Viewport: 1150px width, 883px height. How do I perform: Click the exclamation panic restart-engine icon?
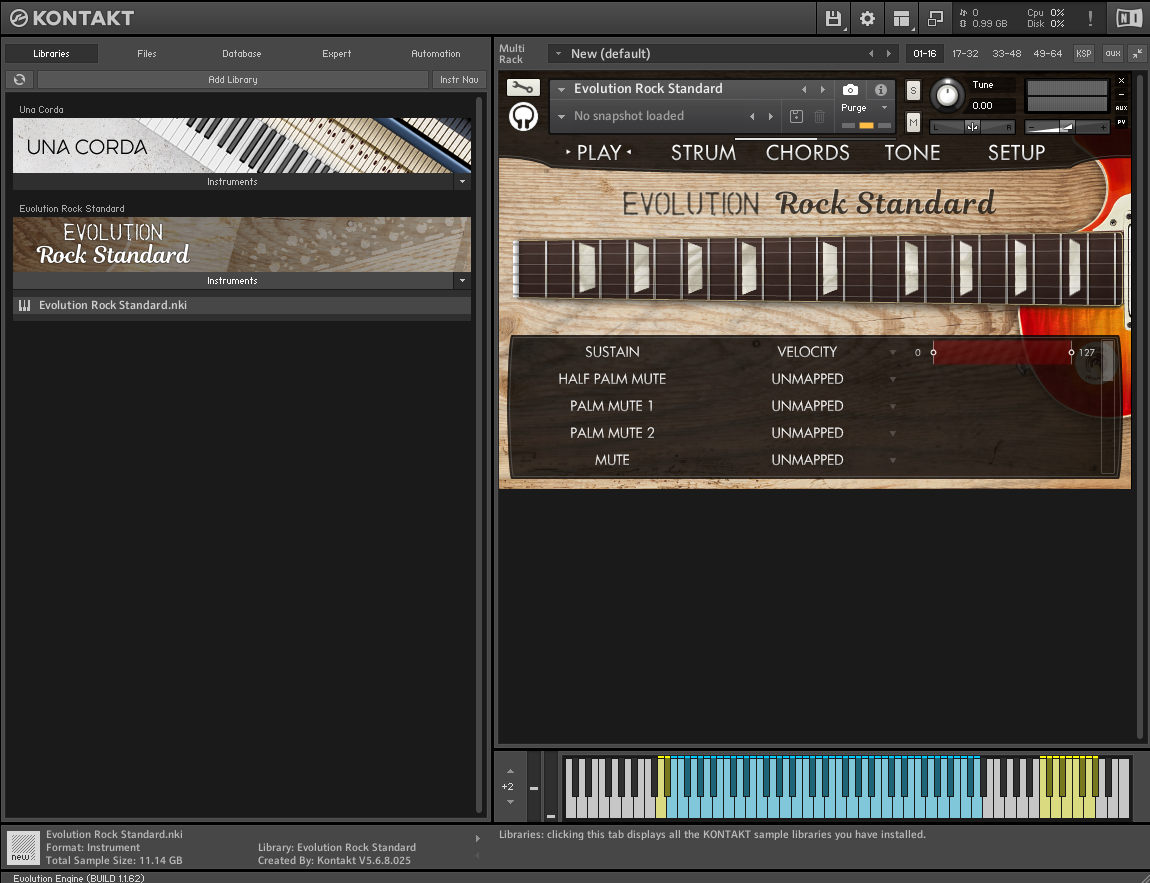pyautogui.click(x=1091, y=18)
